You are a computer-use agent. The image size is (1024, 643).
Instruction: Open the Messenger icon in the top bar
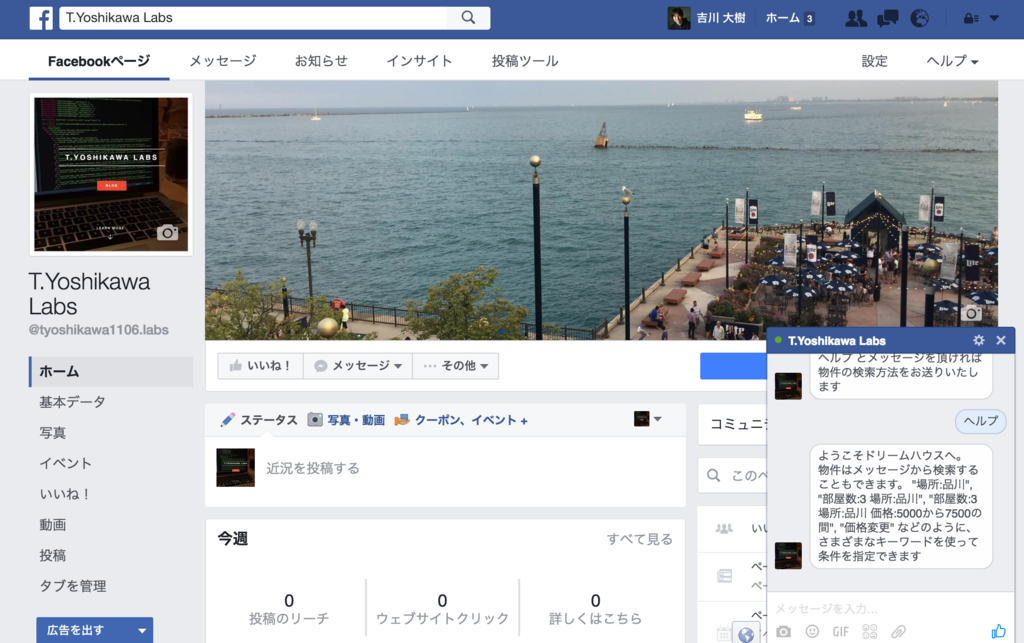pyautogui.click(x=888, y=18)
